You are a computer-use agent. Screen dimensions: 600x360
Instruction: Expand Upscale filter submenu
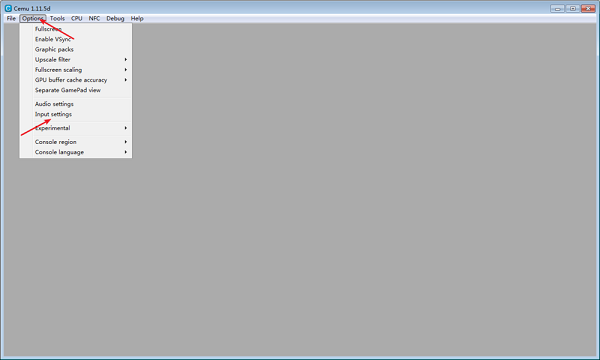tap(76, 60)
